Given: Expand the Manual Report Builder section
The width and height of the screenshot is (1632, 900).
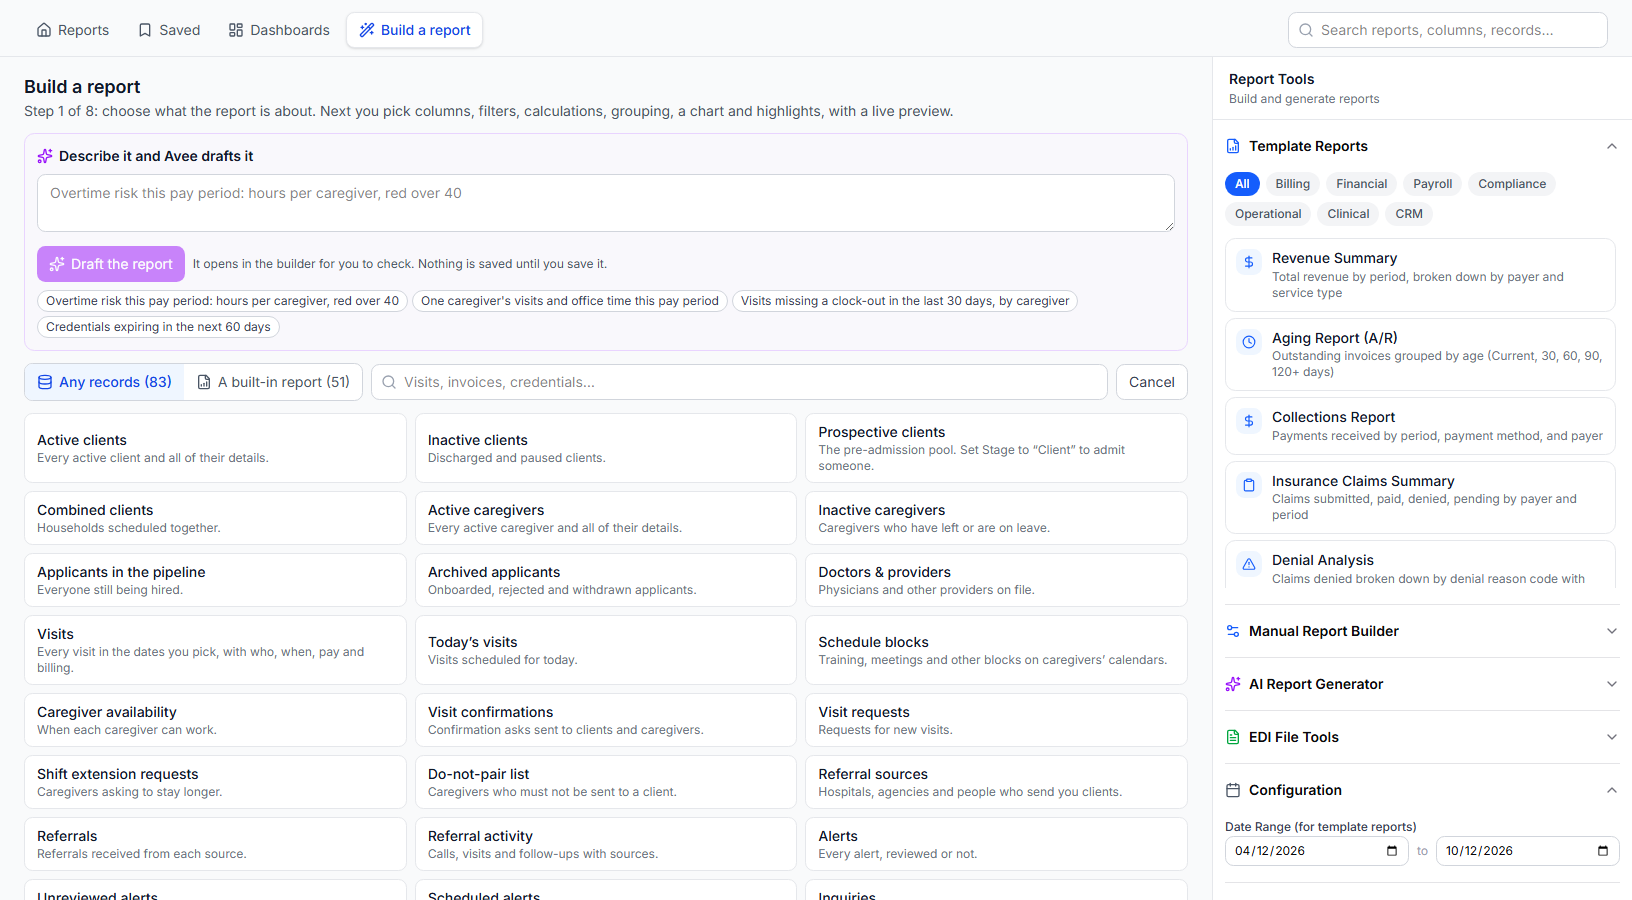Looking at the screenshot, I should [x=1612, y=631].
